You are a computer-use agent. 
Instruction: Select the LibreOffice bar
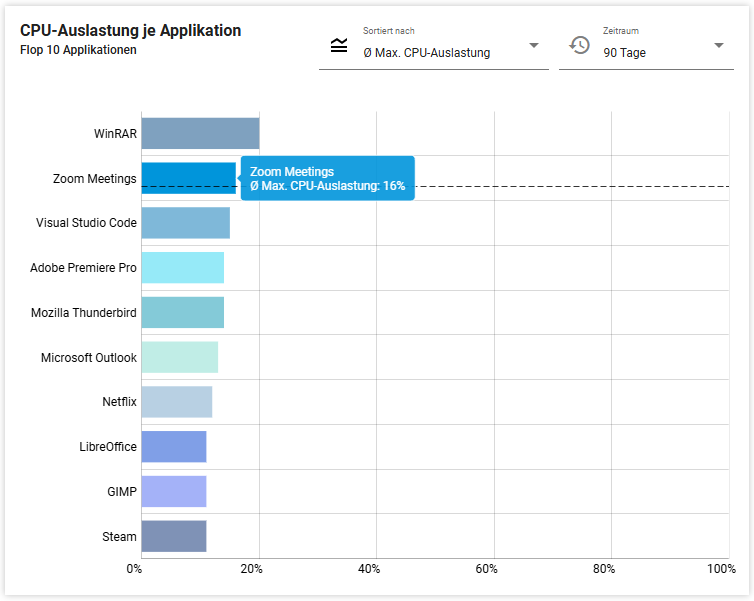173,447
